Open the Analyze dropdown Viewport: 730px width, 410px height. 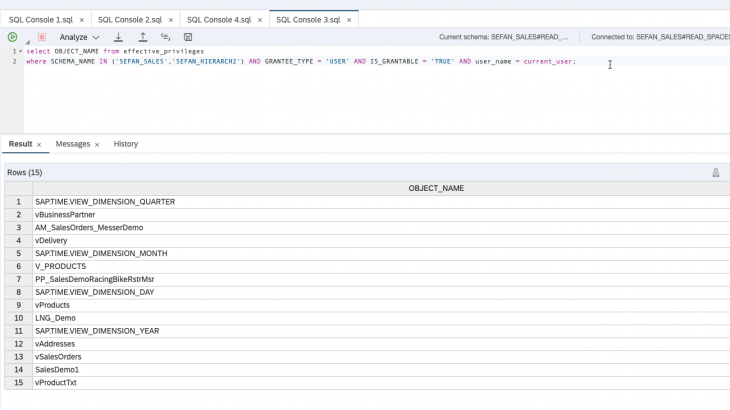79,37
